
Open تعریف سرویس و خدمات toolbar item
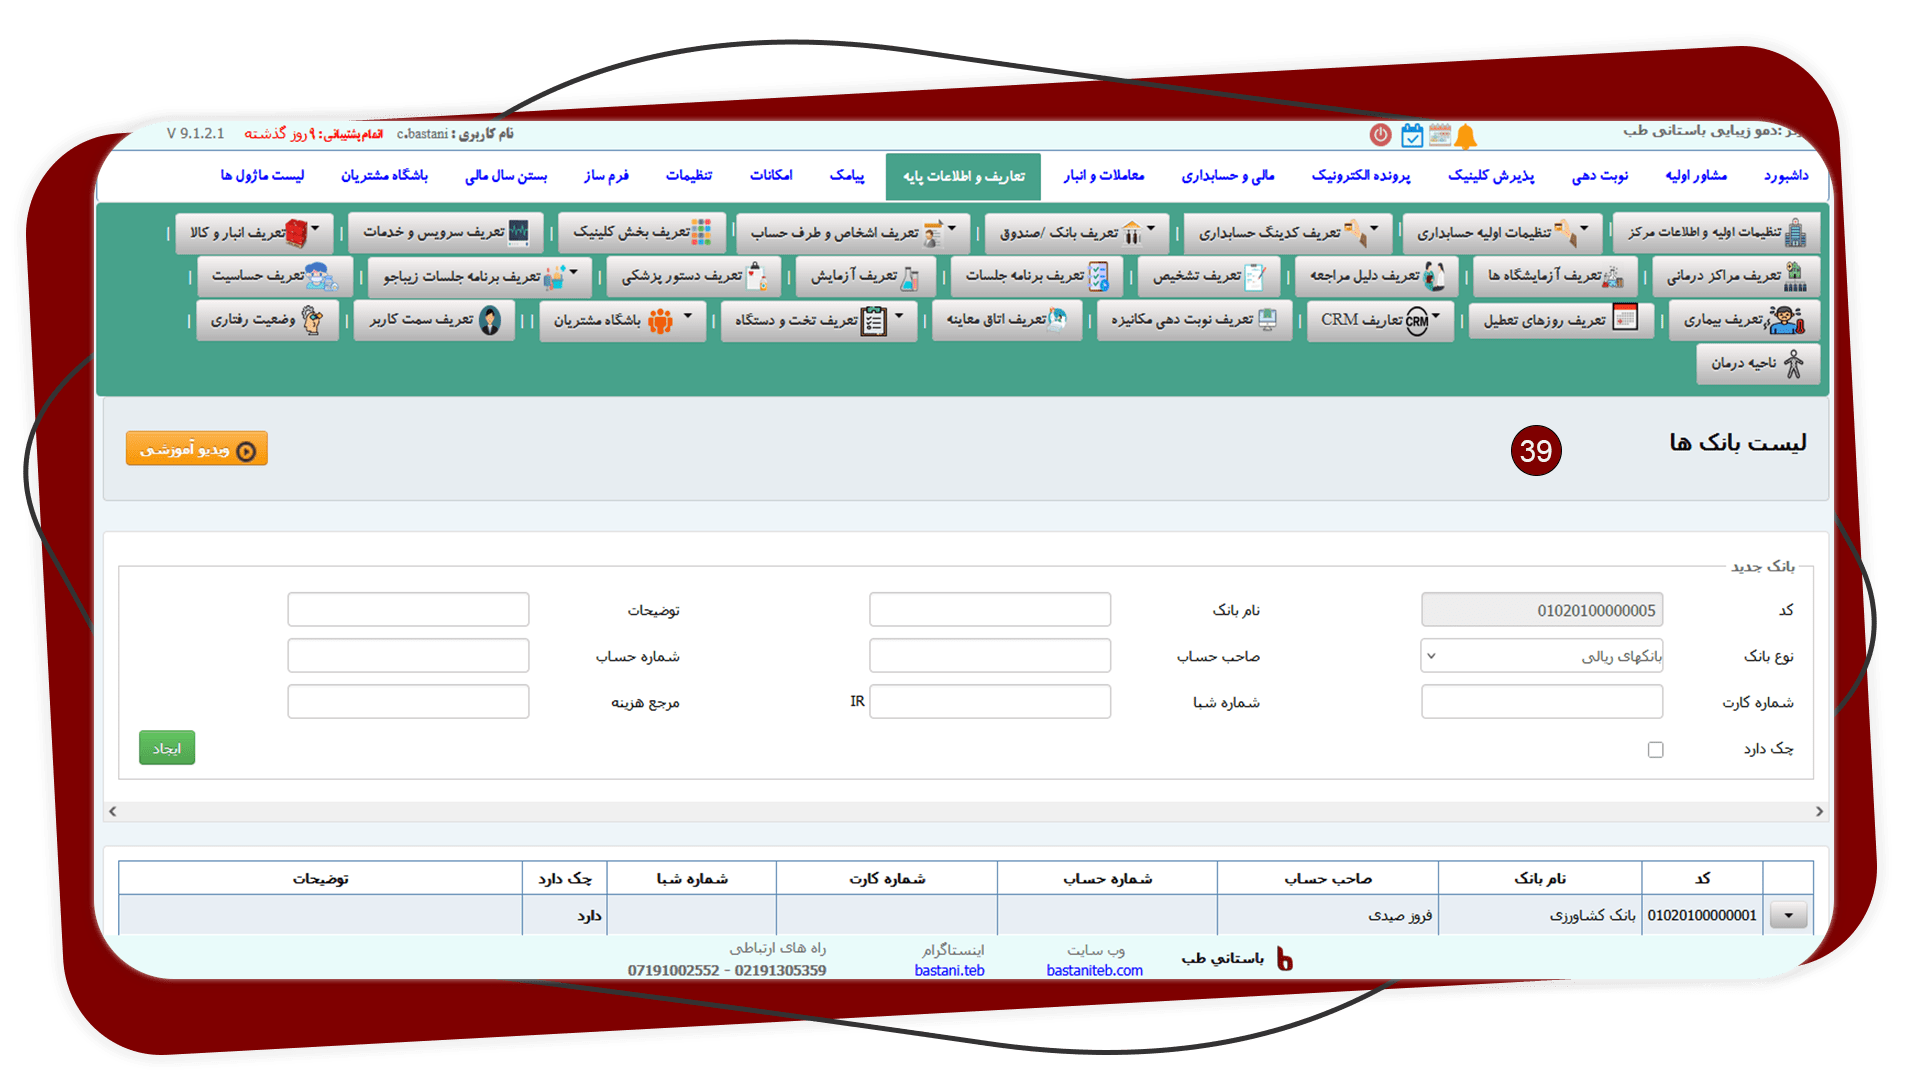446,232
